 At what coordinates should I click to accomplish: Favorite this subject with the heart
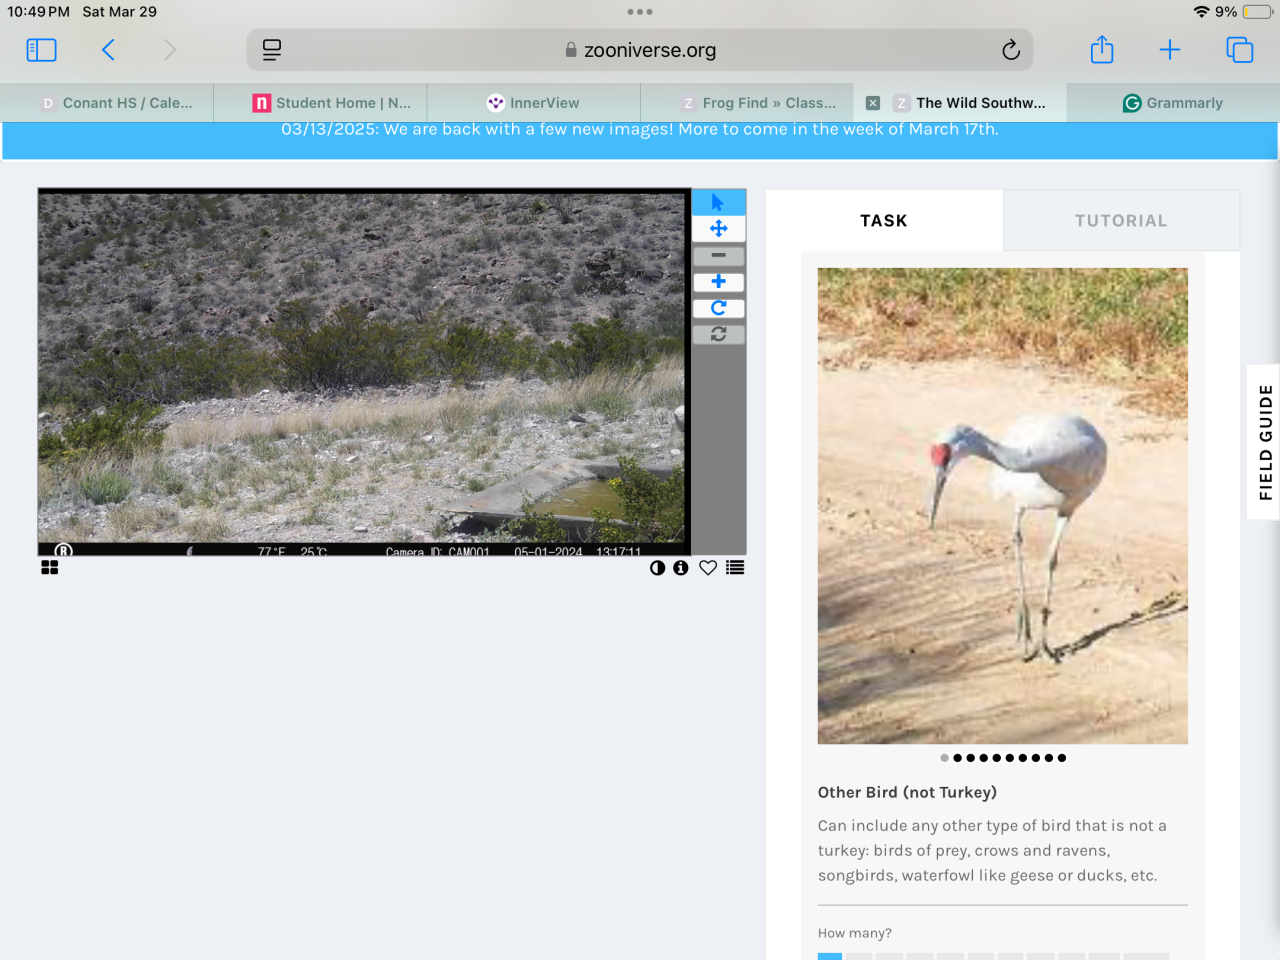(708, 568)
